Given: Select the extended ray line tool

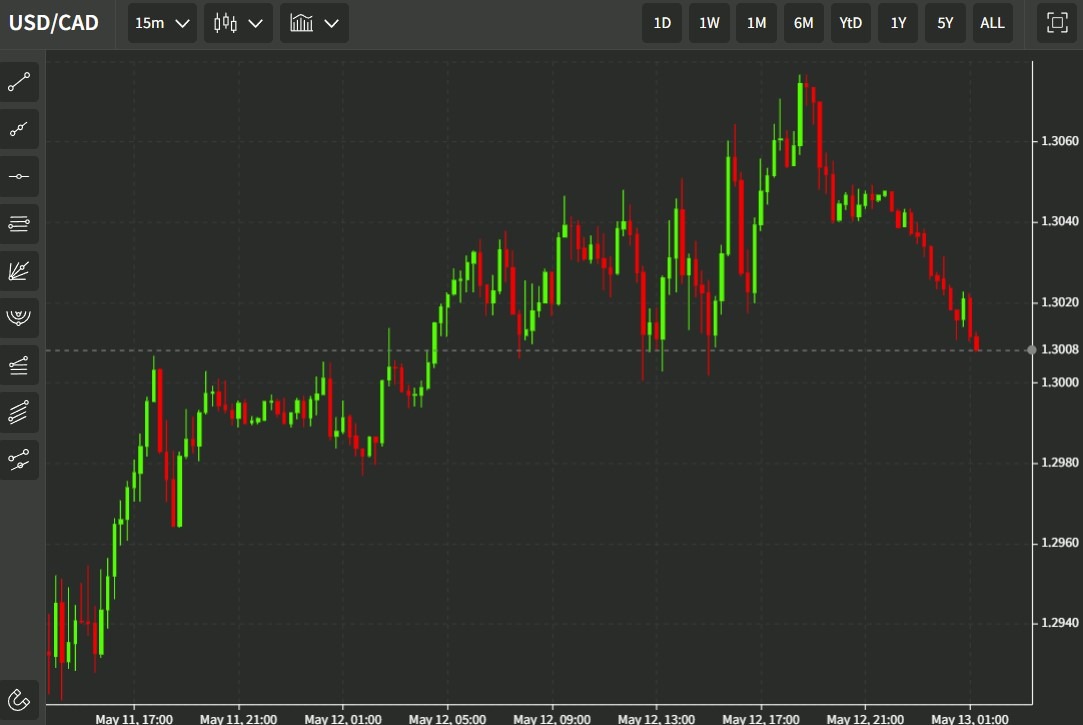Looking at the screenshot, I should click(19, 129).
